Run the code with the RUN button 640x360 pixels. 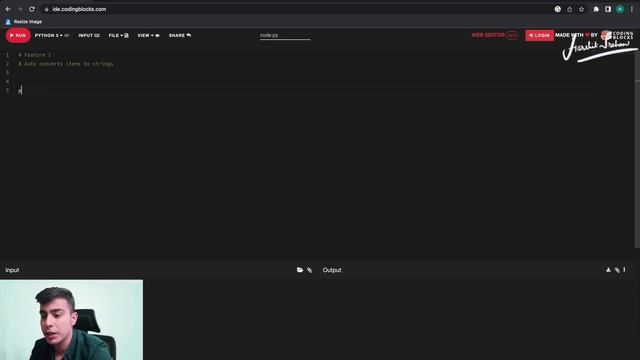tap(18, 36)
